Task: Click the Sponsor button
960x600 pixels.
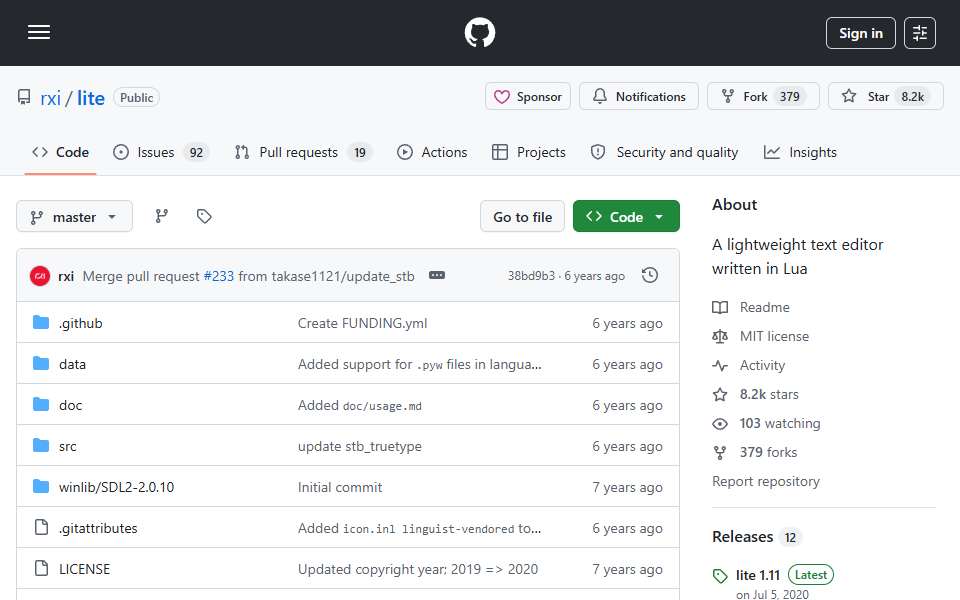Action: click(528, 96)
